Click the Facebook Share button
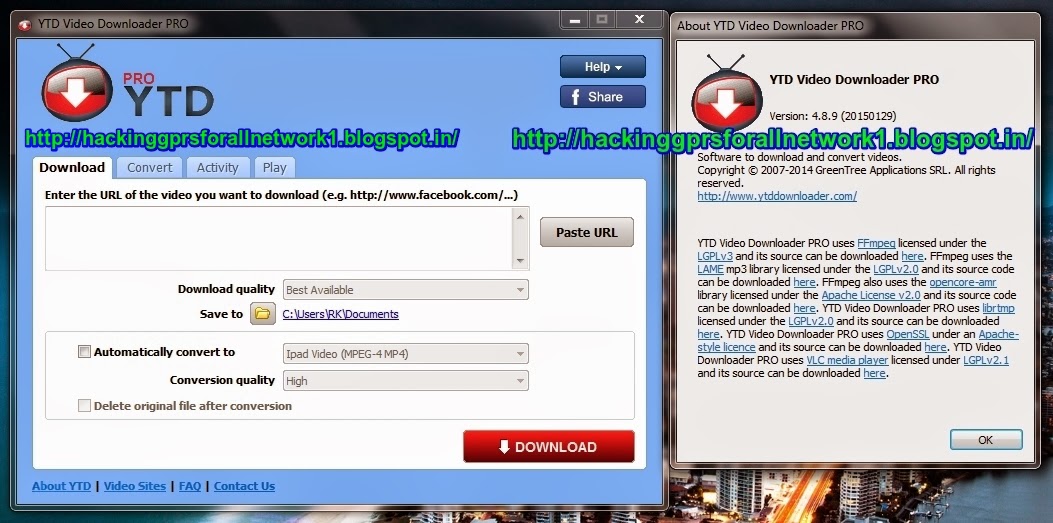1053x523 pixels. tap(602, 97)
